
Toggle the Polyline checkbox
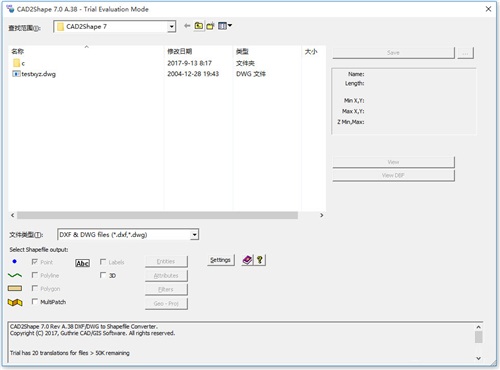tap(34, 275)
